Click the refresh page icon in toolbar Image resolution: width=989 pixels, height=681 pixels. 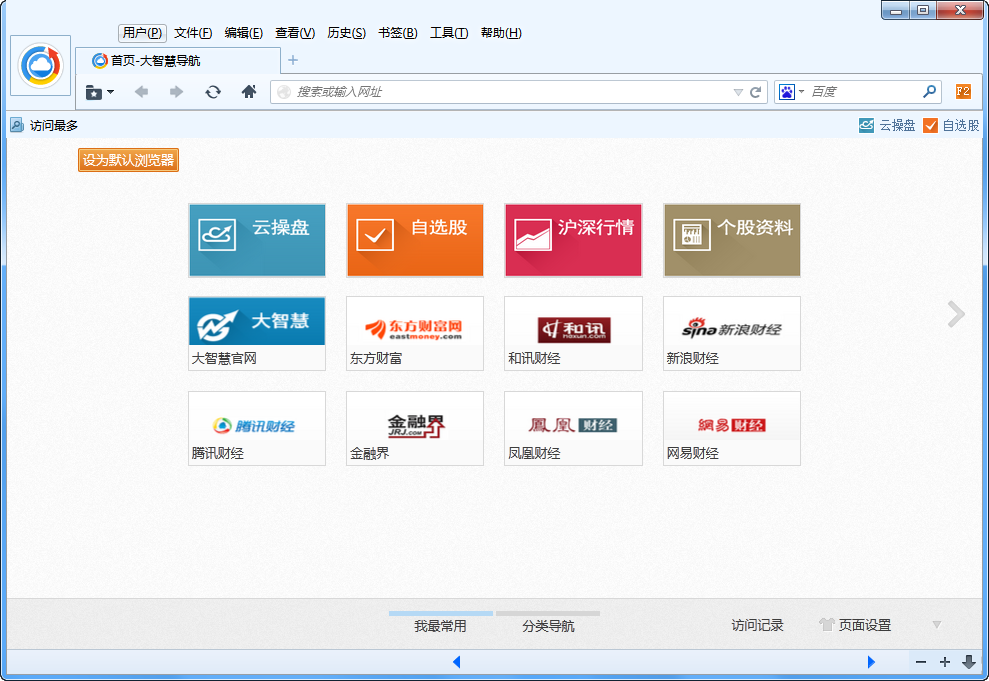[x=213, y=92]
